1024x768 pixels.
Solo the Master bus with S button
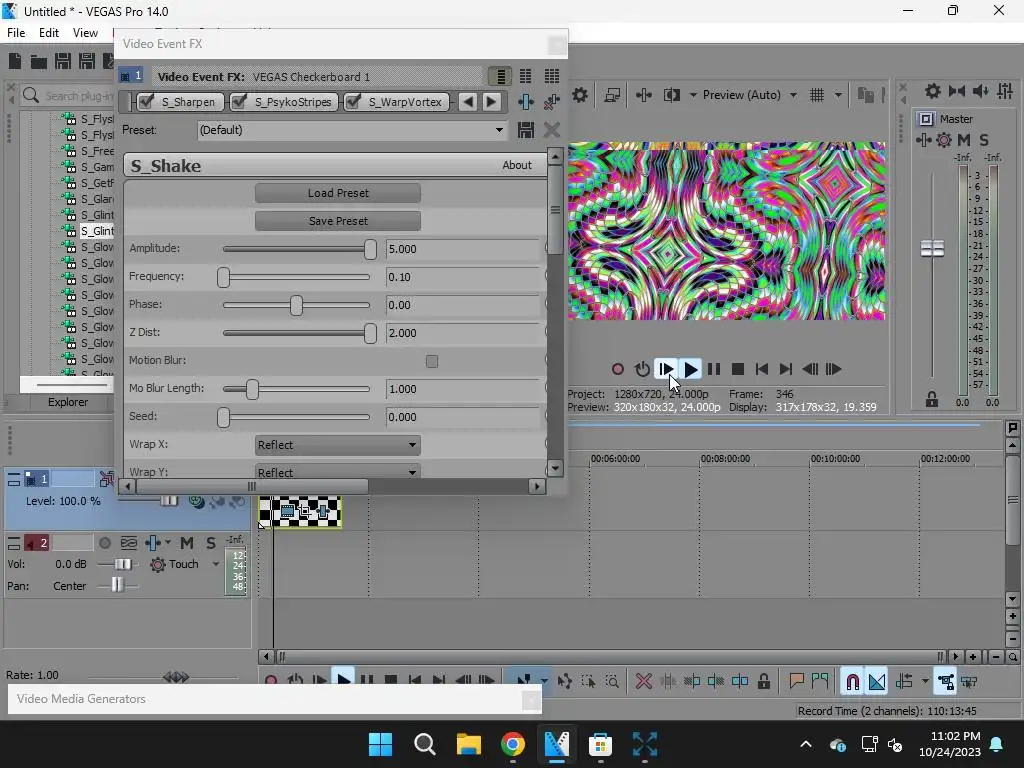coord(984,140)
